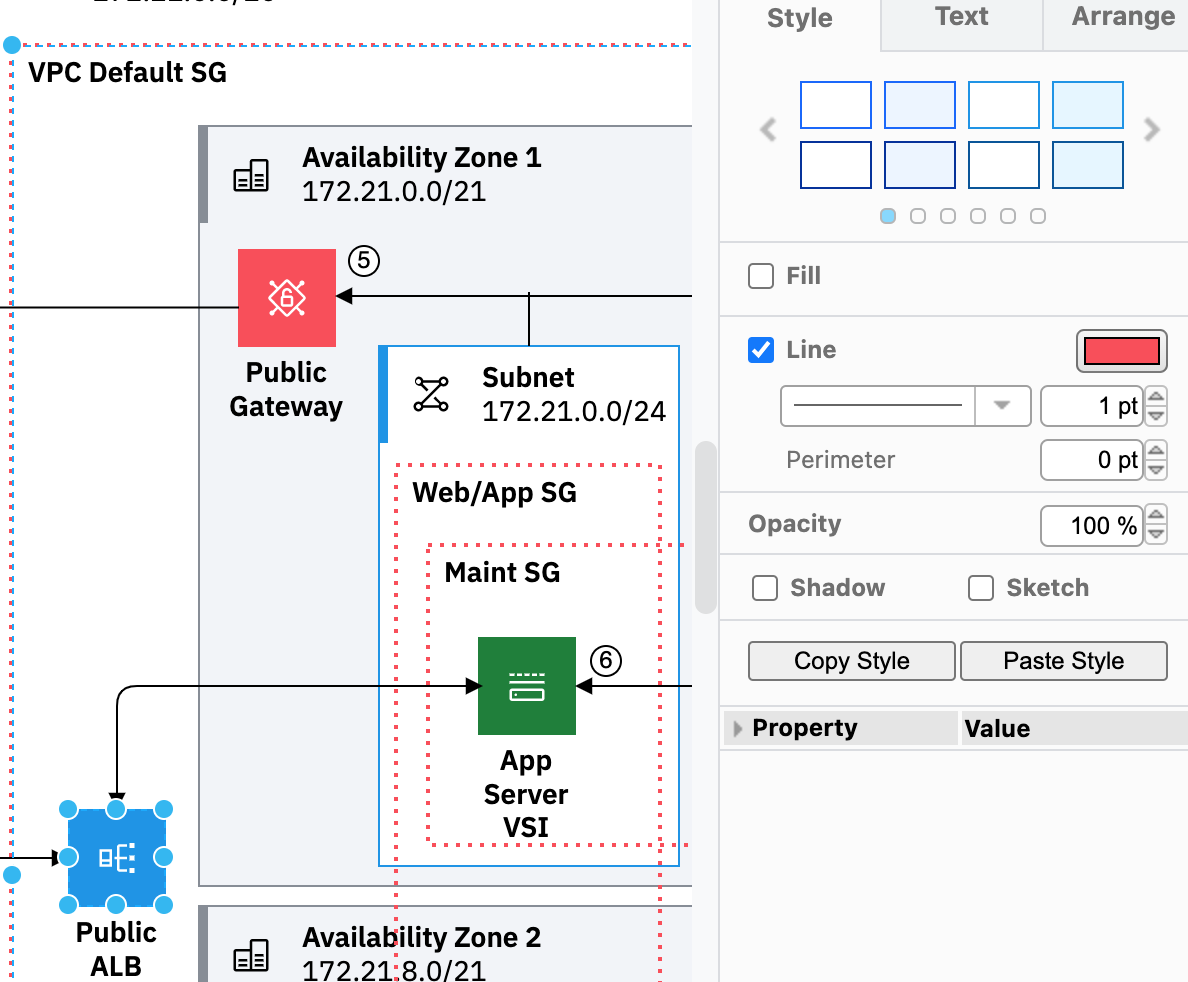
Task: Uncheck the Line checkbox
Action: (x=761, y=350)
